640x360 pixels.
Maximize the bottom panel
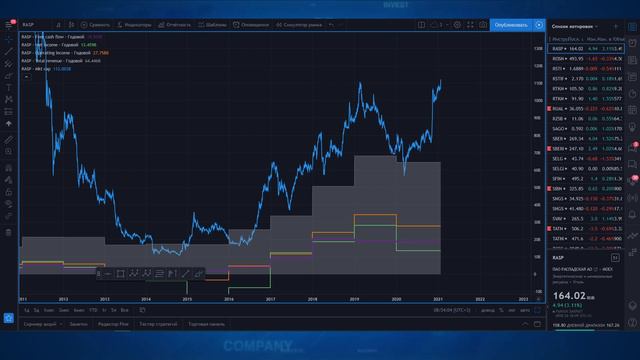tap(538, 324)
